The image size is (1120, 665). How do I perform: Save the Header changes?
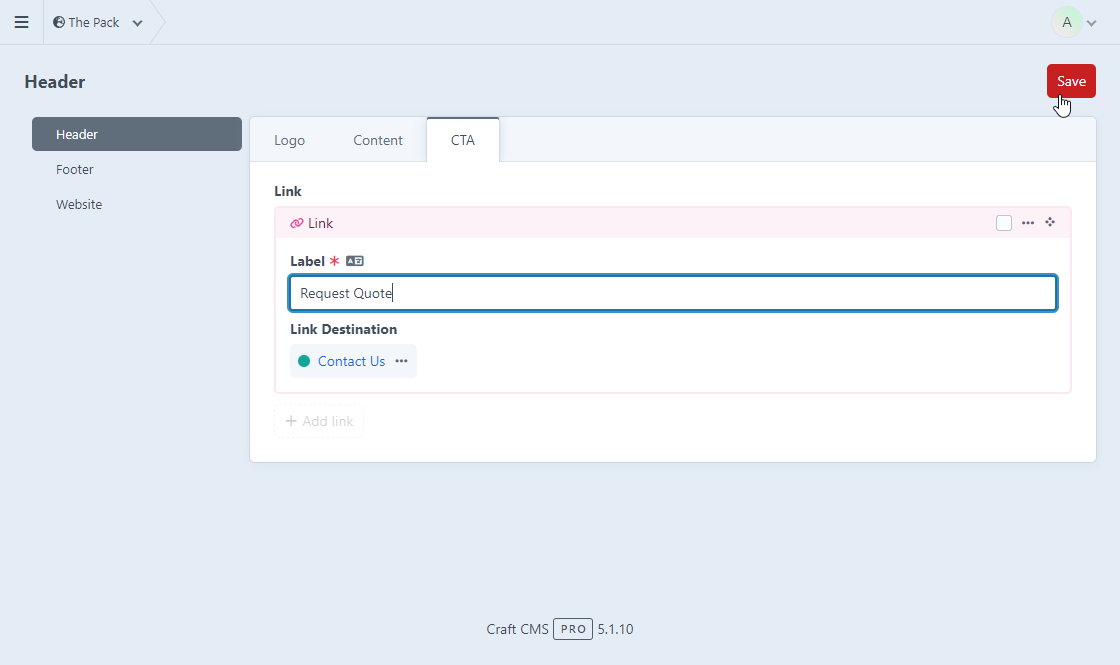[1070, 81]
